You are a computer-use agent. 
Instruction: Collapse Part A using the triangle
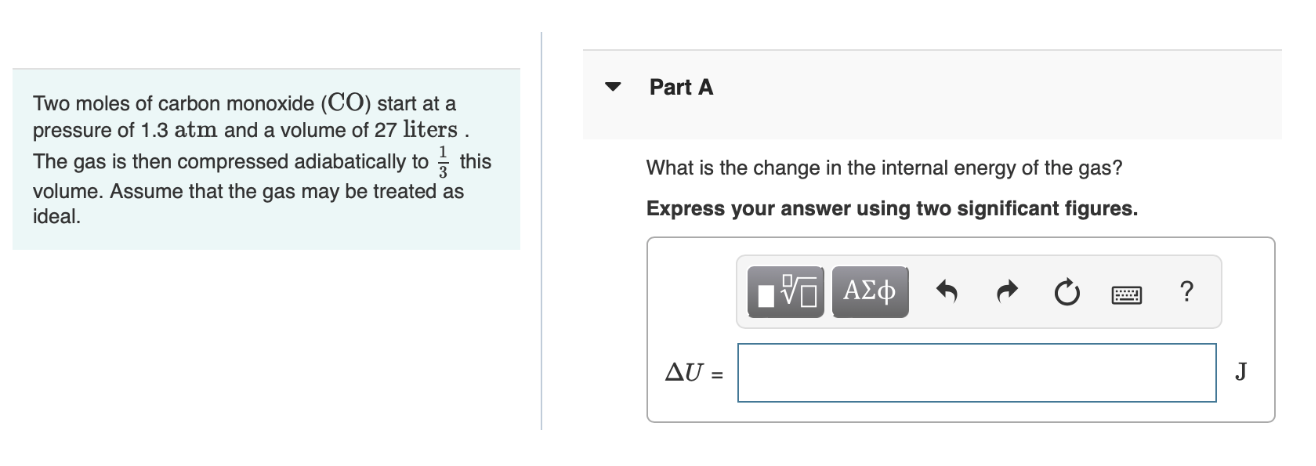tap(613, 87)
